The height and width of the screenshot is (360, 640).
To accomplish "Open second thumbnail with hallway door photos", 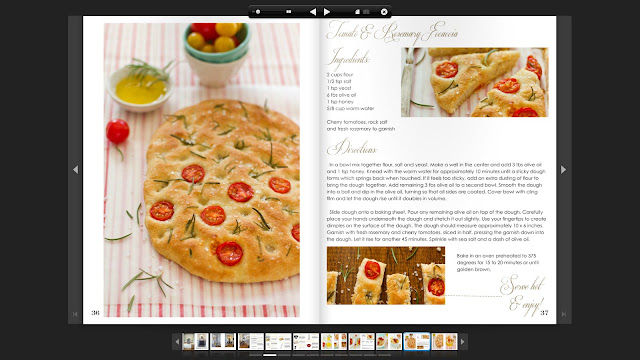I will click(223, 341).
